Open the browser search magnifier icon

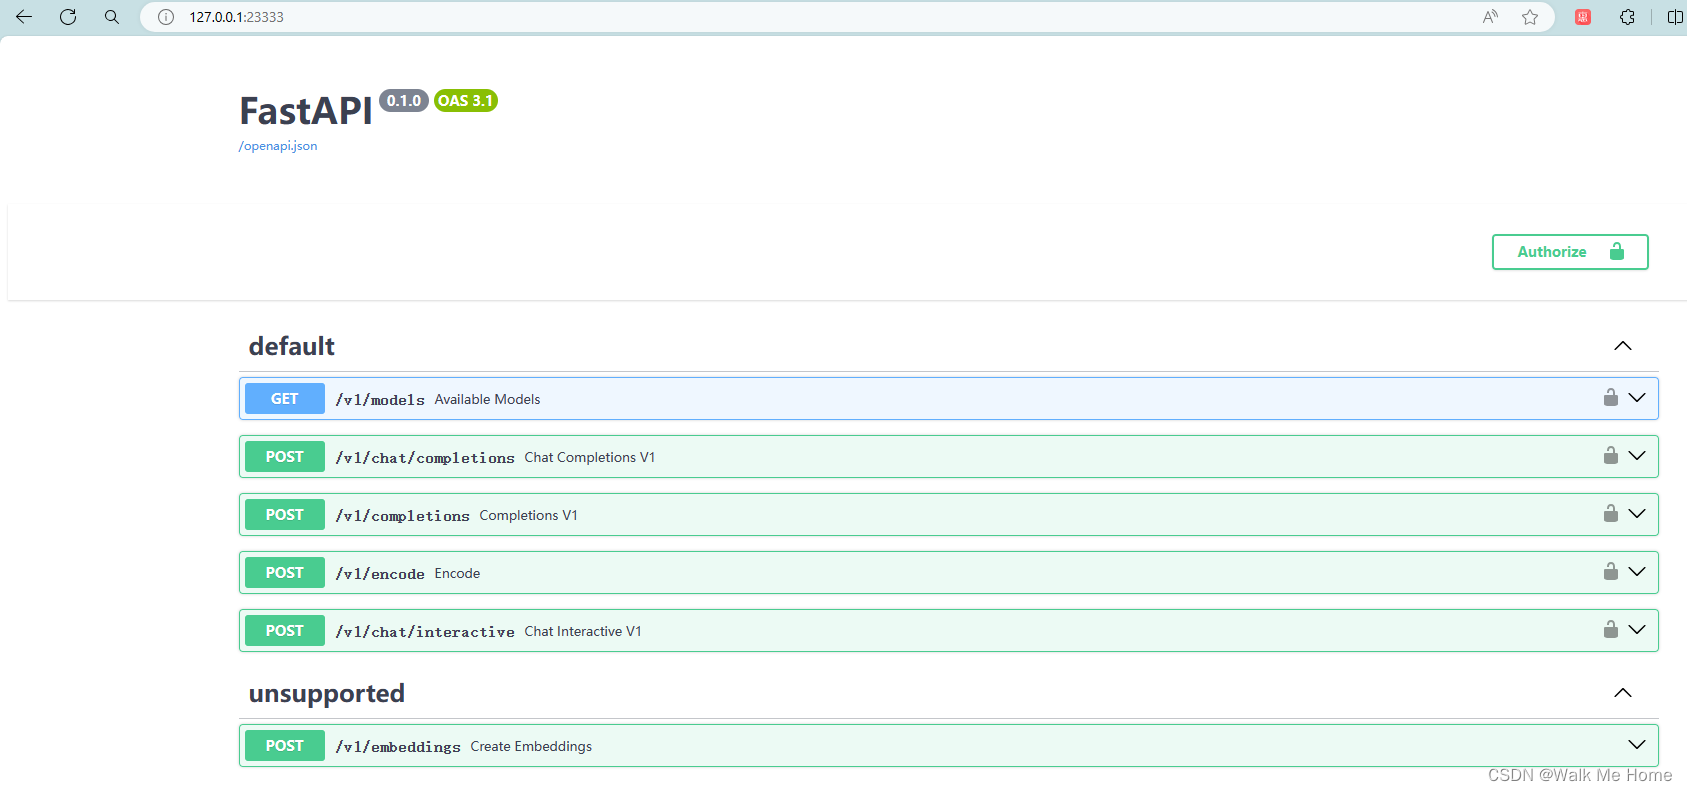coord(112,17)
